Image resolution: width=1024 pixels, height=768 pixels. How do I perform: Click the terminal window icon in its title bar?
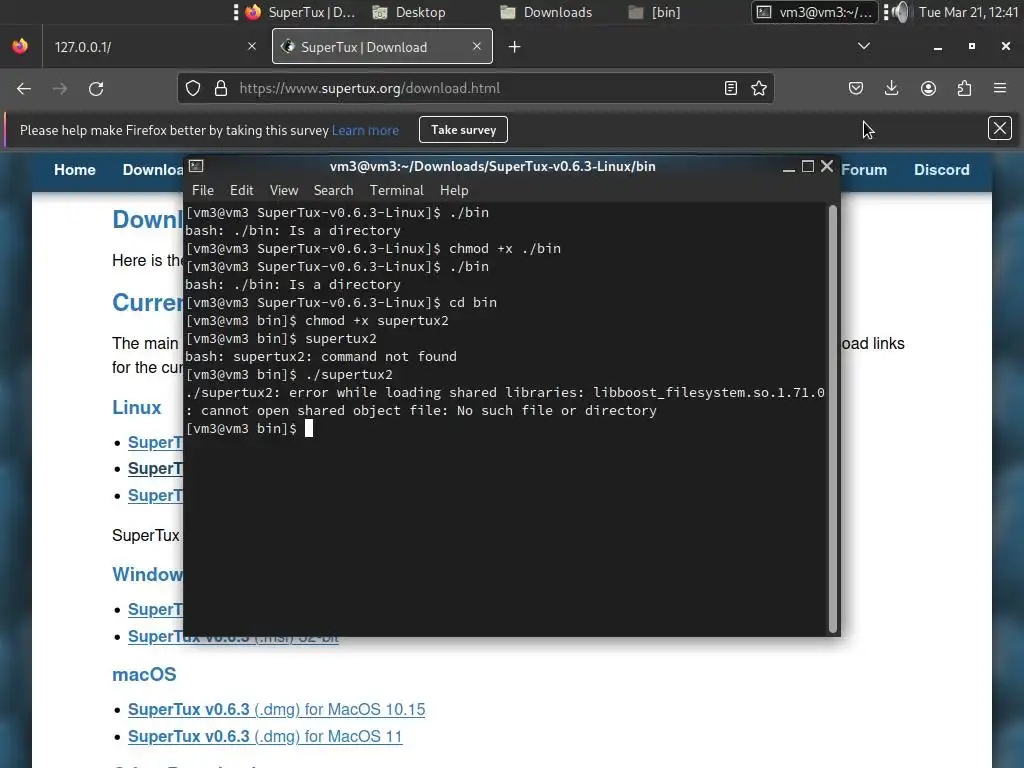click(196, 167)
